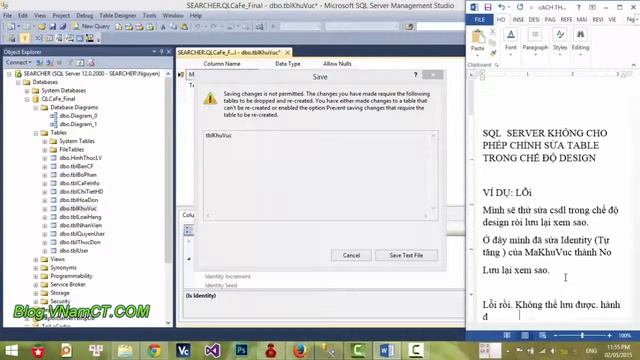Click the Save All icon in SSMS toolbar
This screenshot has height=360, width=640.
coord(62,27)
